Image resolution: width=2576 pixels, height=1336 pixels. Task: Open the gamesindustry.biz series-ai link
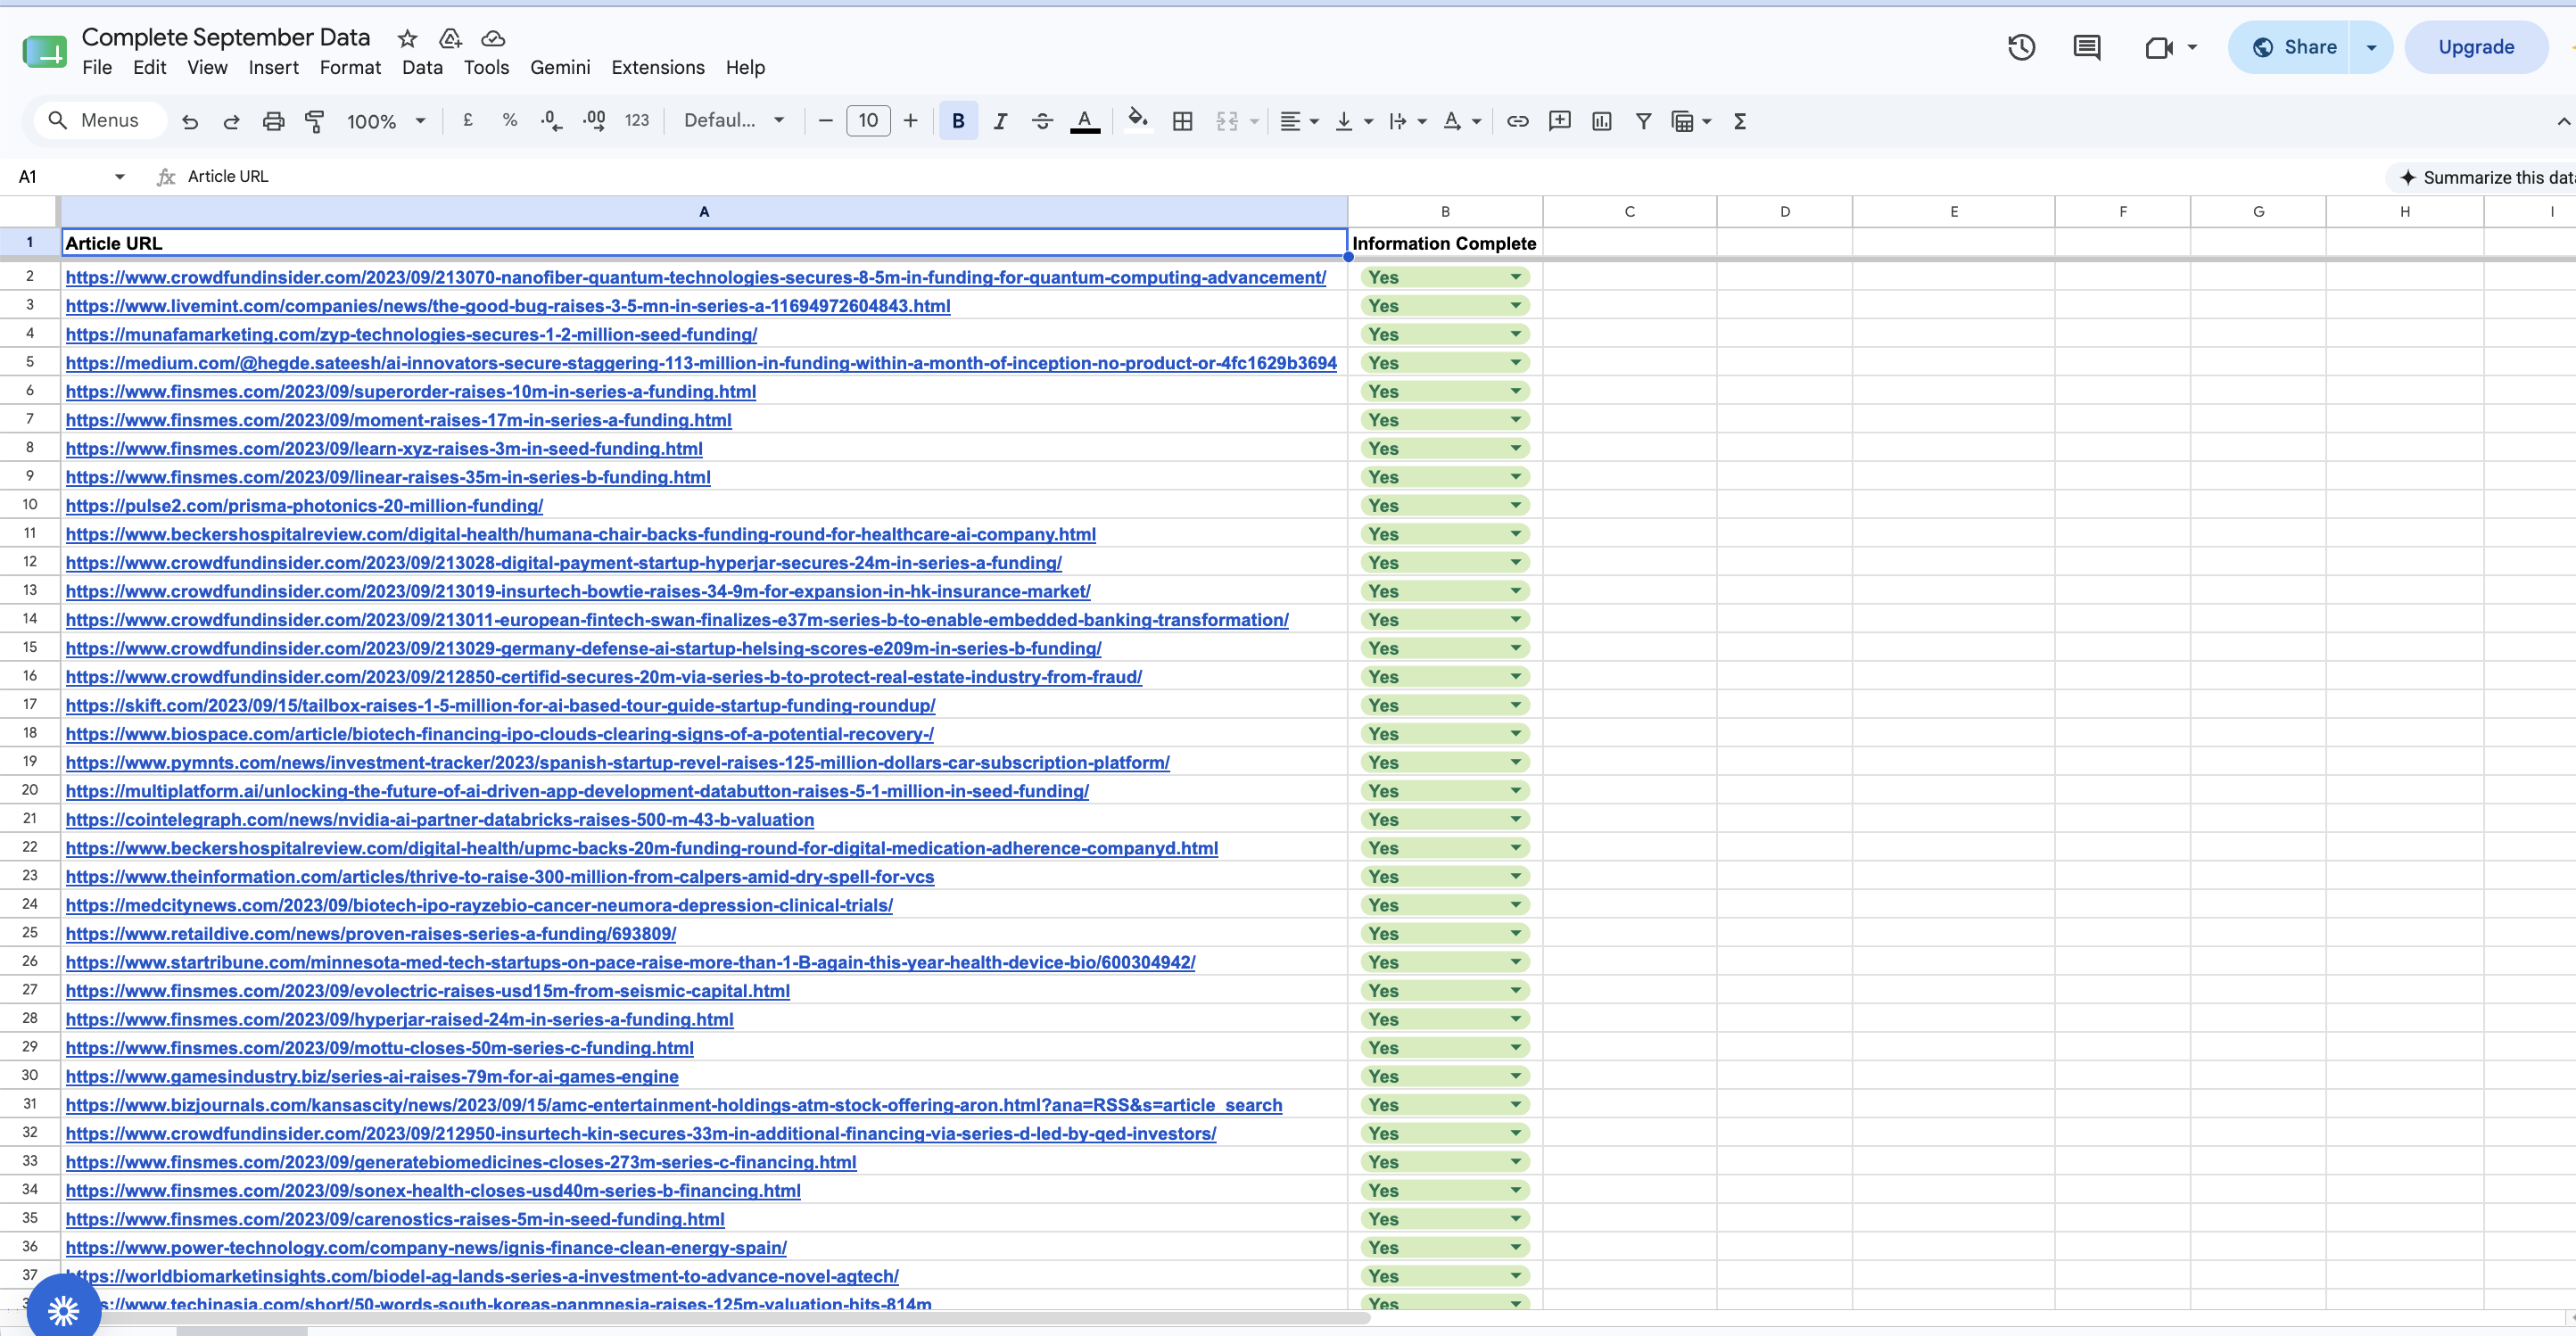[x=372, y=1076]
